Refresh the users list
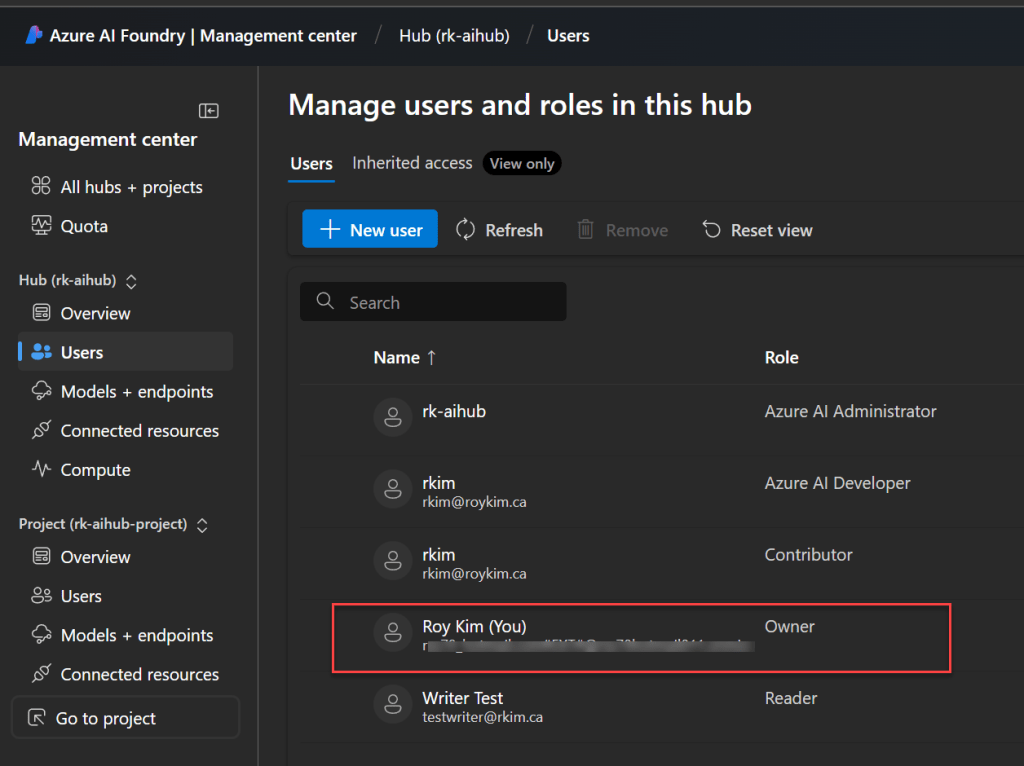 point(499,230)
